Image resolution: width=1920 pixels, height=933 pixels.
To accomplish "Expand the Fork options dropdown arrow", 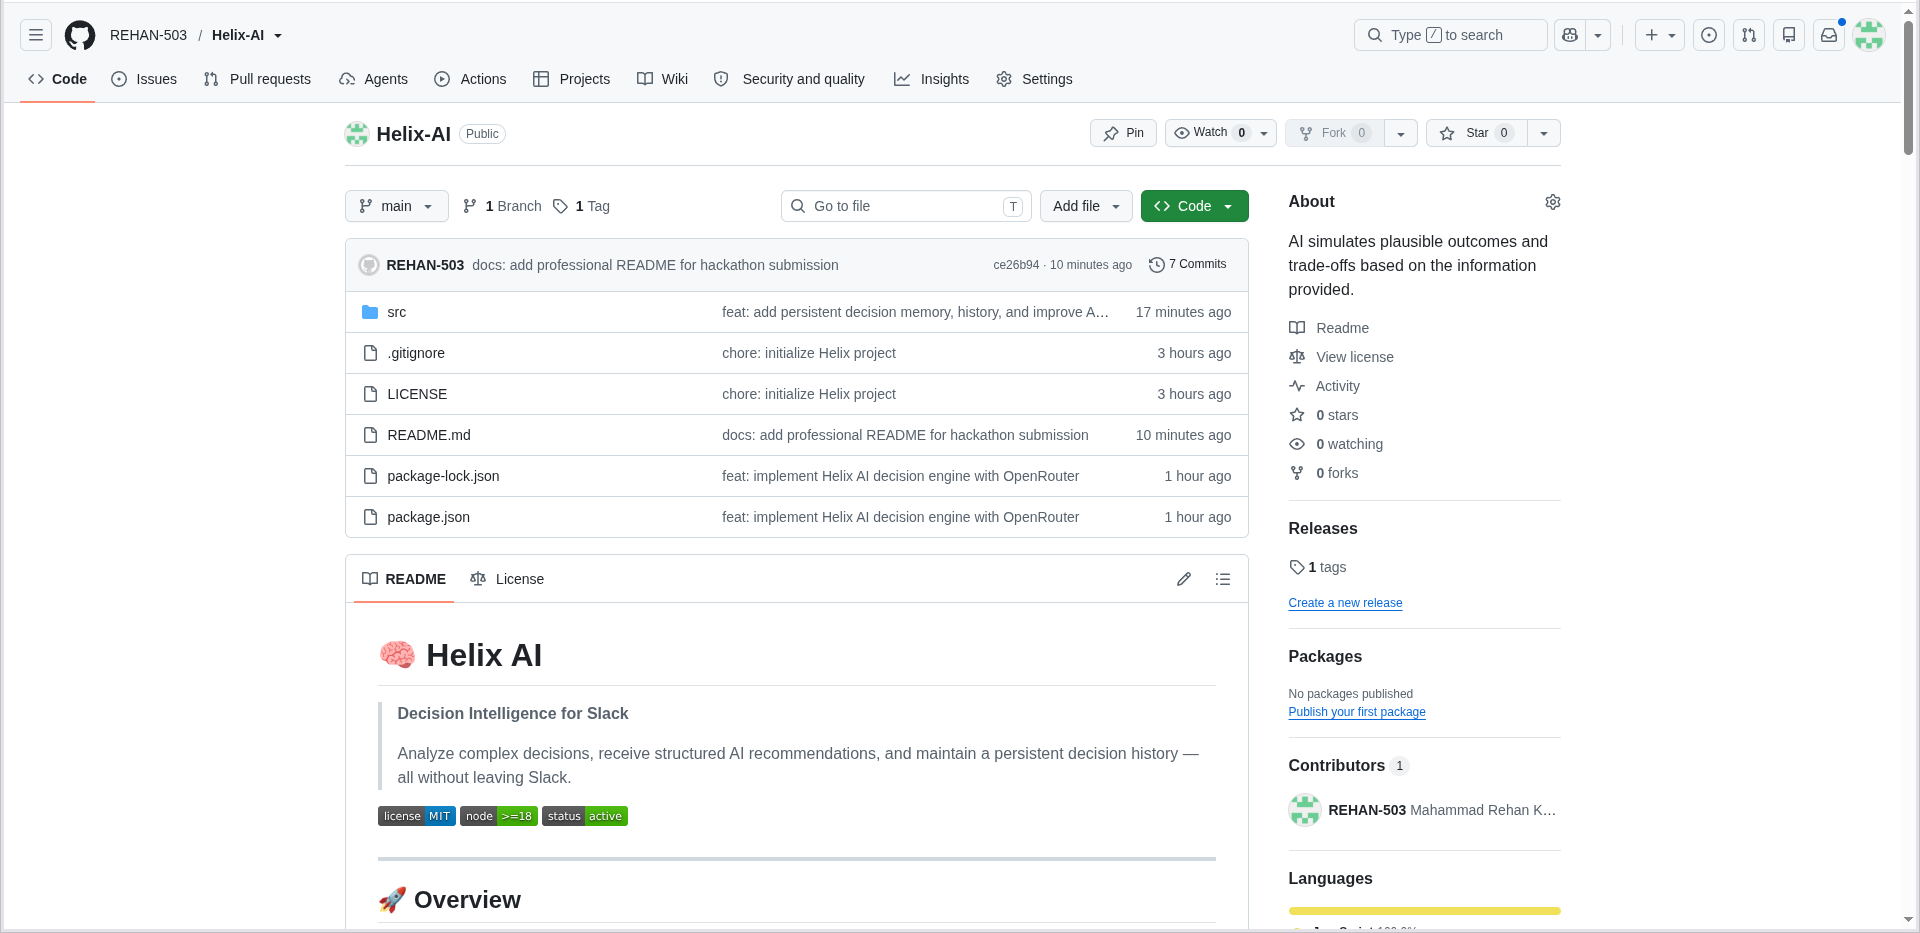I will coord(1401,133).
